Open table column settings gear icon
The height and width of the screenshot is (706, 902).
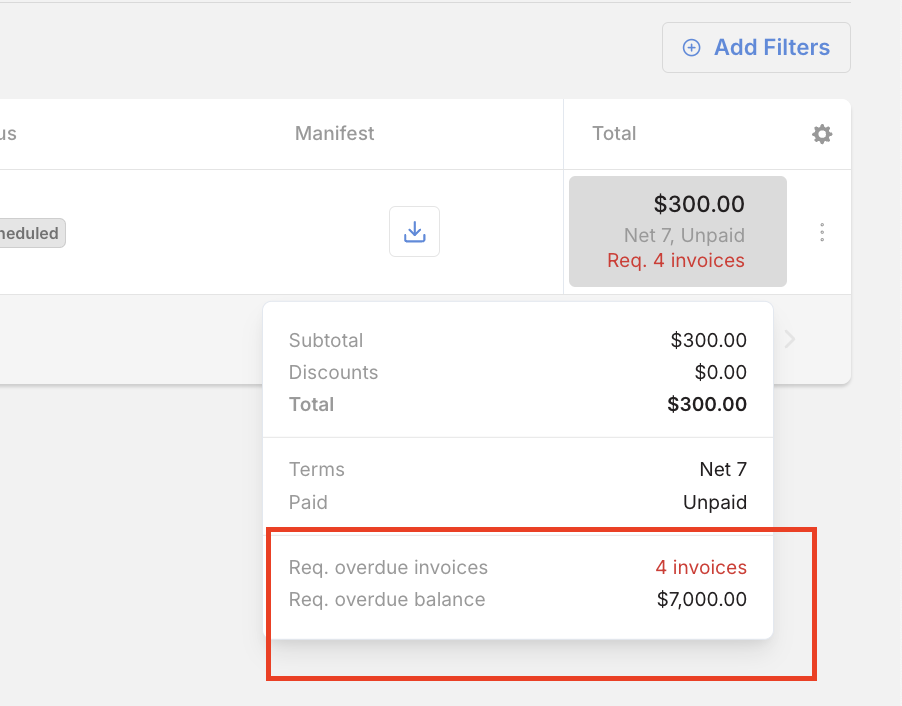(x=822, y=134)
